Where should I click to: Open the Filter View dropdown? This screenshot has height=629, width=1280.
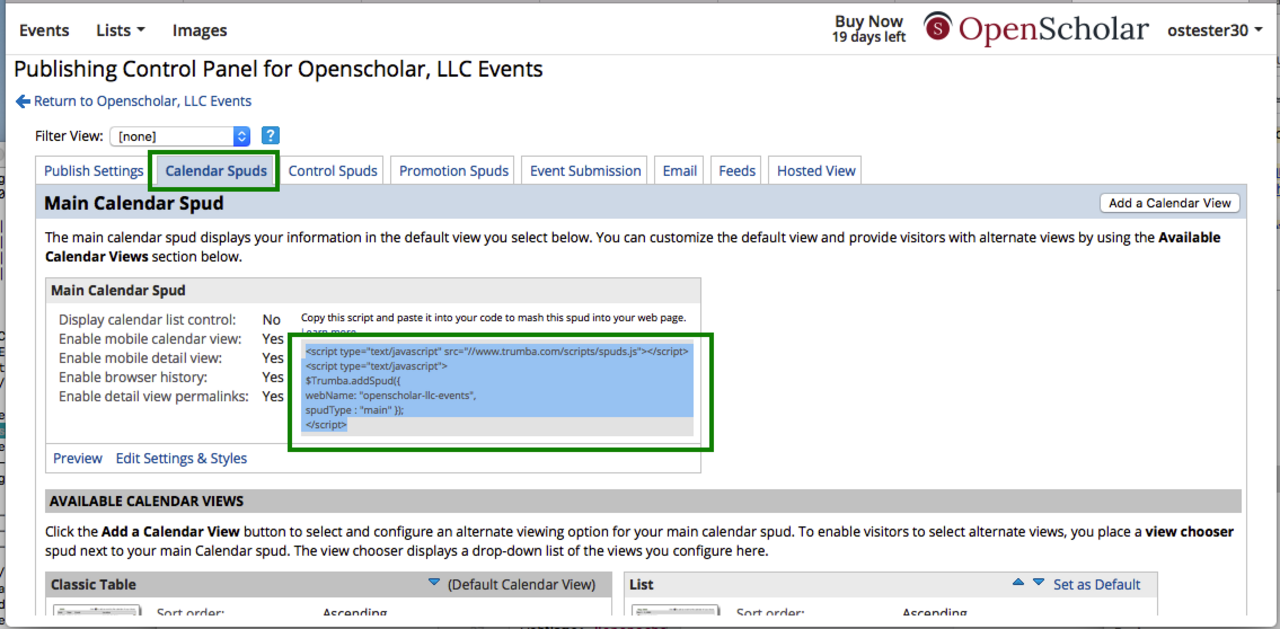[179, 136]
